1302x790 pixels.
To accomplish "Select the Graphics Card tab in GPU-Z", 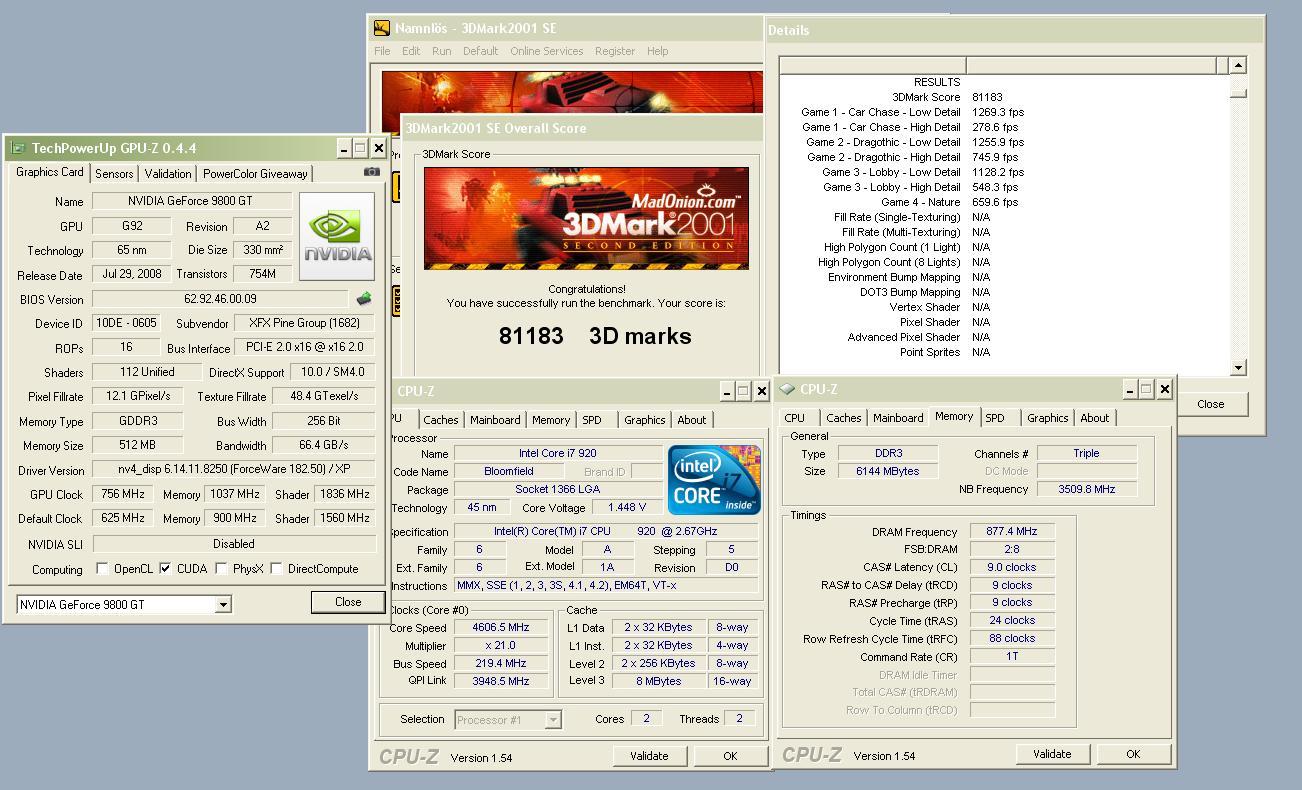I will (x=50, y=172).
